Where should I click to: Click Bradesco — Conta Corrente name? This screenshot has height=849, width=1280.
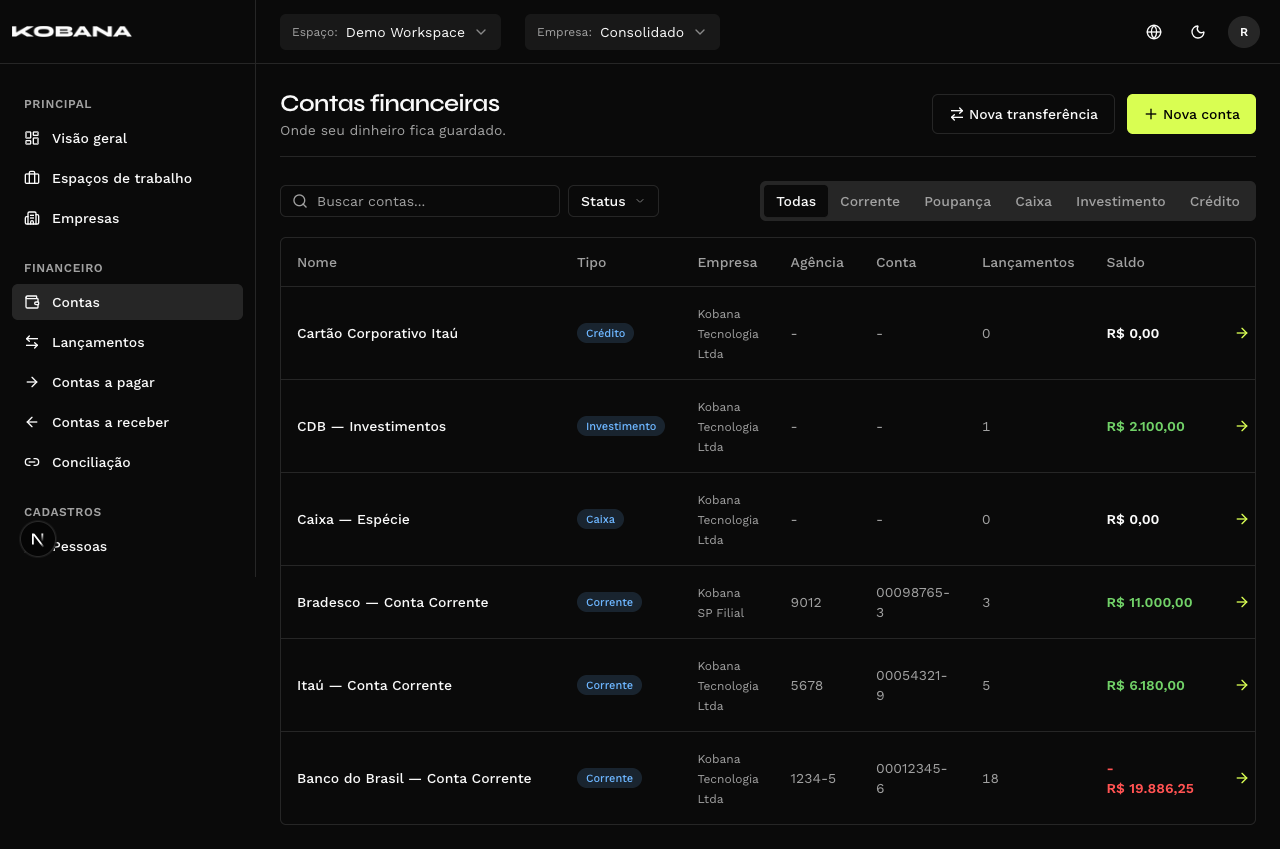coord(392,602)
